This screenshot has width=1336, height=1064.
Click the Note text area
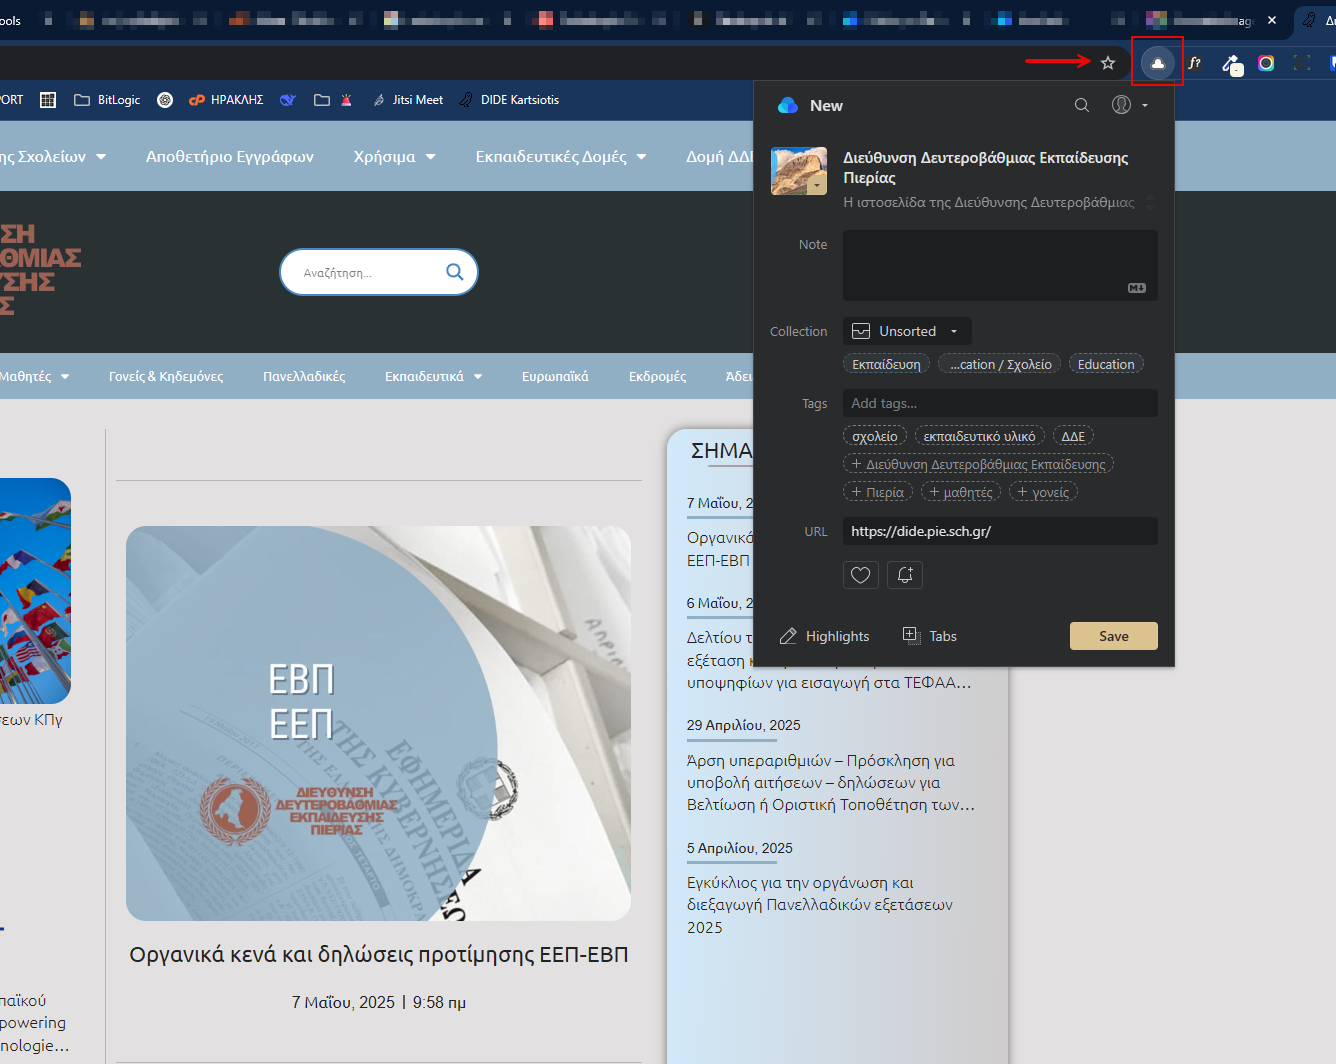999,265
